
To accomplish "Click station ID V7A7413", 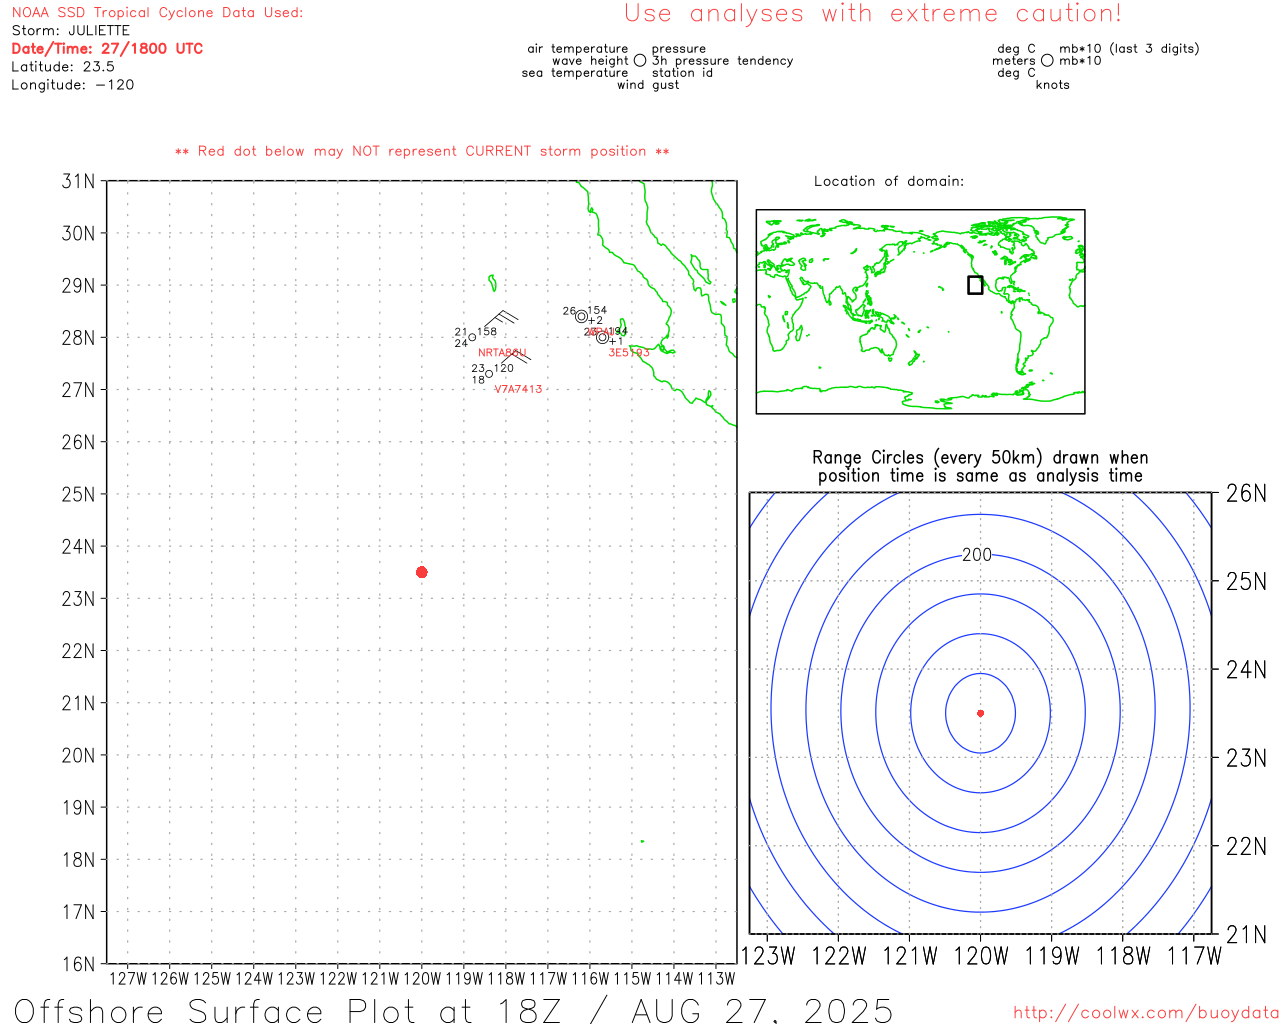I will [x=518, y=389].
